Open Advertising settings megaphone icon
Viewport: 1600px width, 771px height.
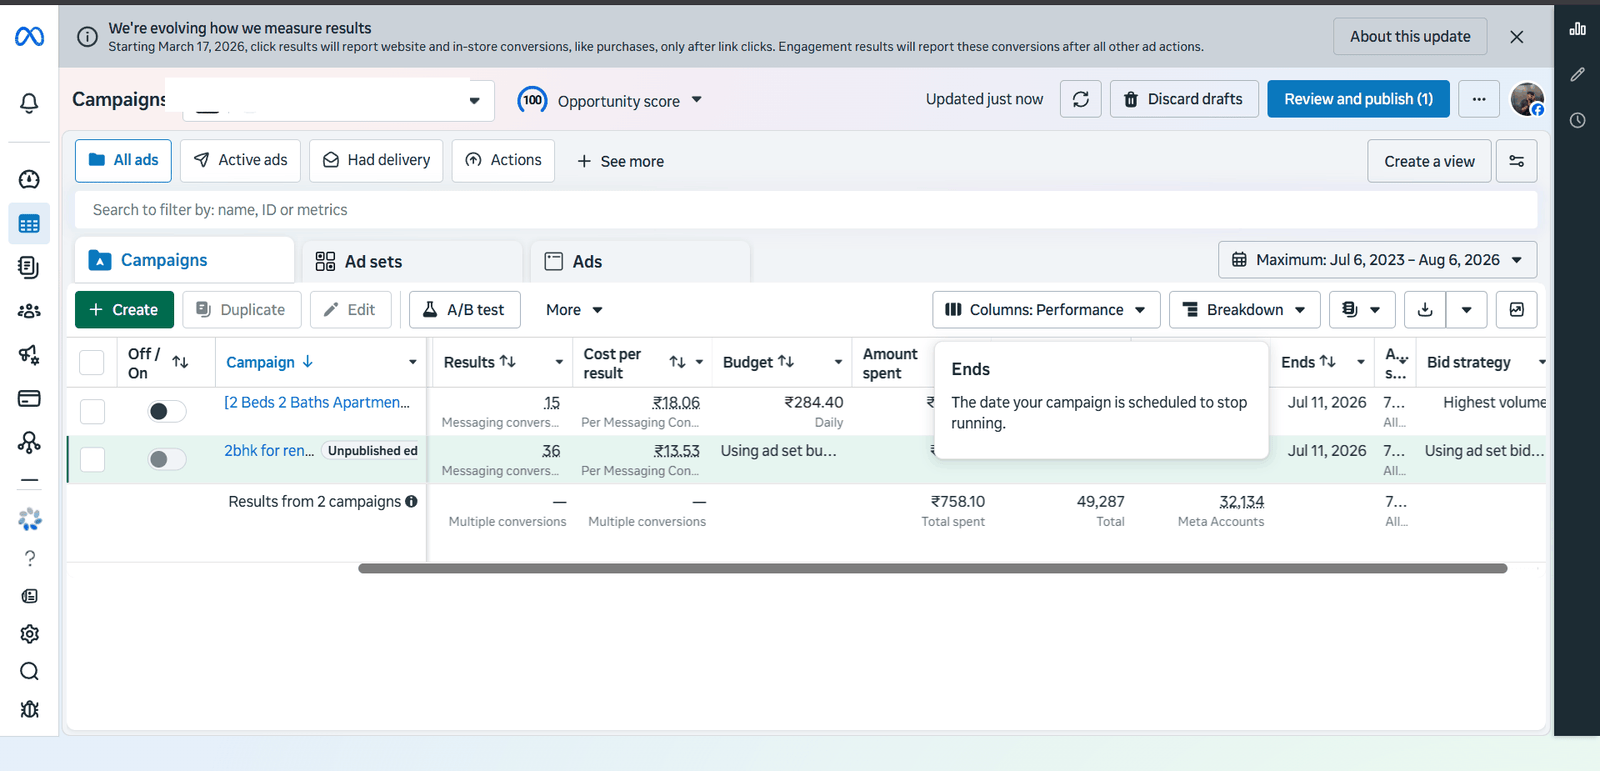click(29, 354)
